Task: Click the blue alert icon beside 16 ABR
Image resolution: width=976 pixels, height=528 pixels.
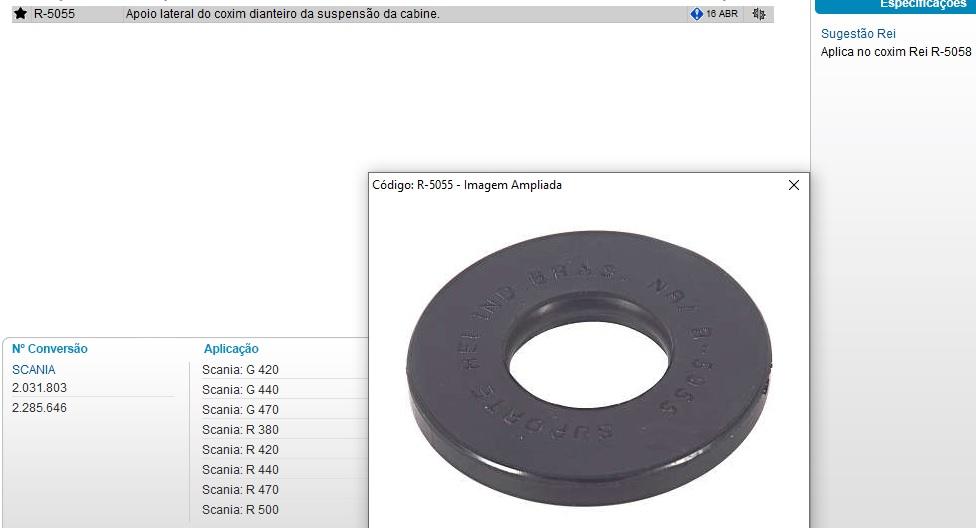Action: click(x=697, y=14)
